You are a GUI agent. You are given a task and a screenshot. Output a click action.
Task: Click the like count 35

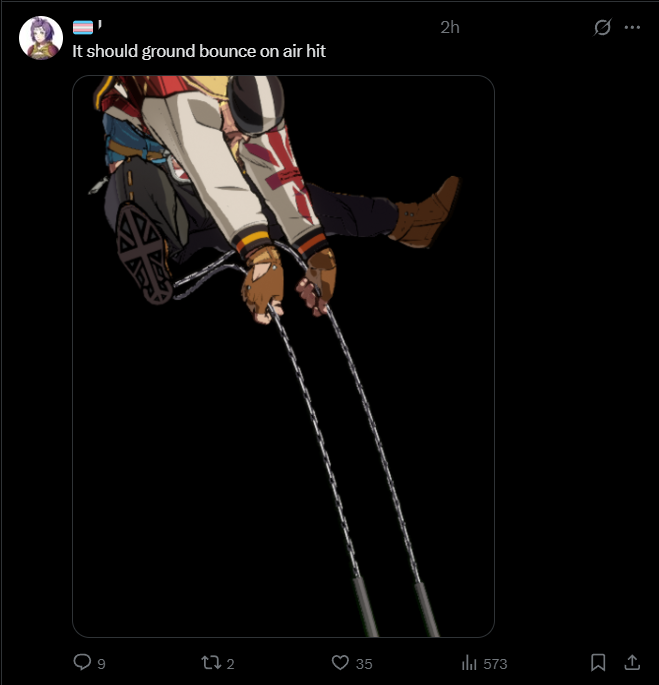tap(364, 664)
